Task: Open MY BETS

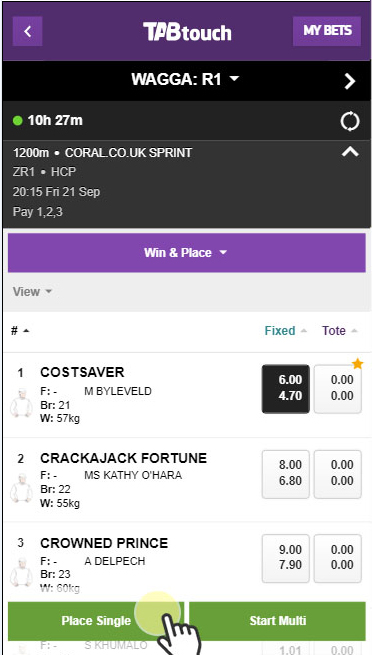Action: point(327,31)
